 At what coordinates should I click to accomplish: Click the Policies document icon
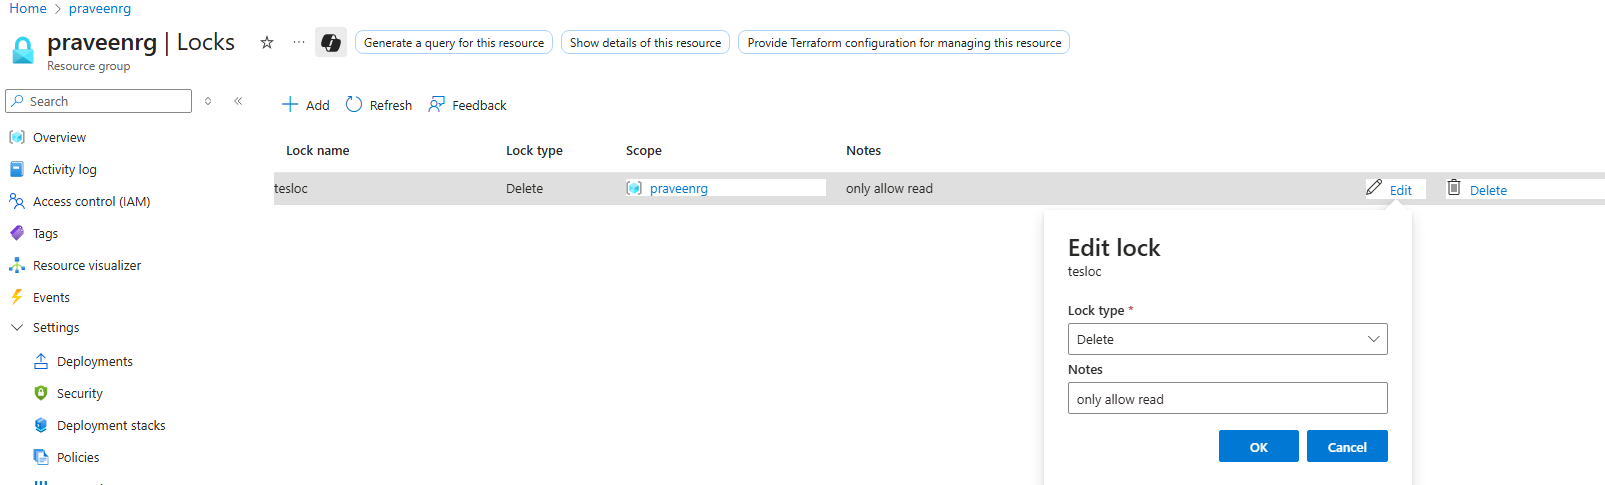(x=41, y=457)
